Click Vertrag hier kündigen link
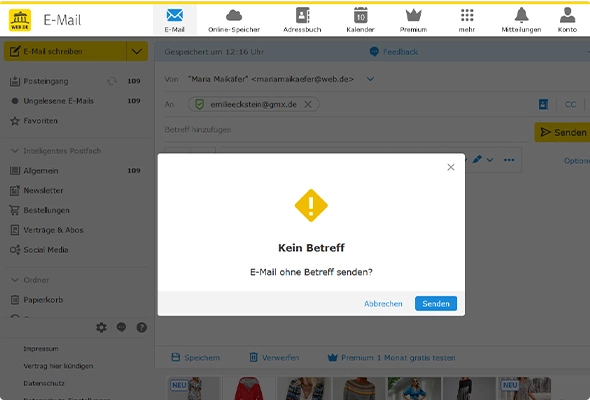590x400 pixels. (x=58, y=366)
